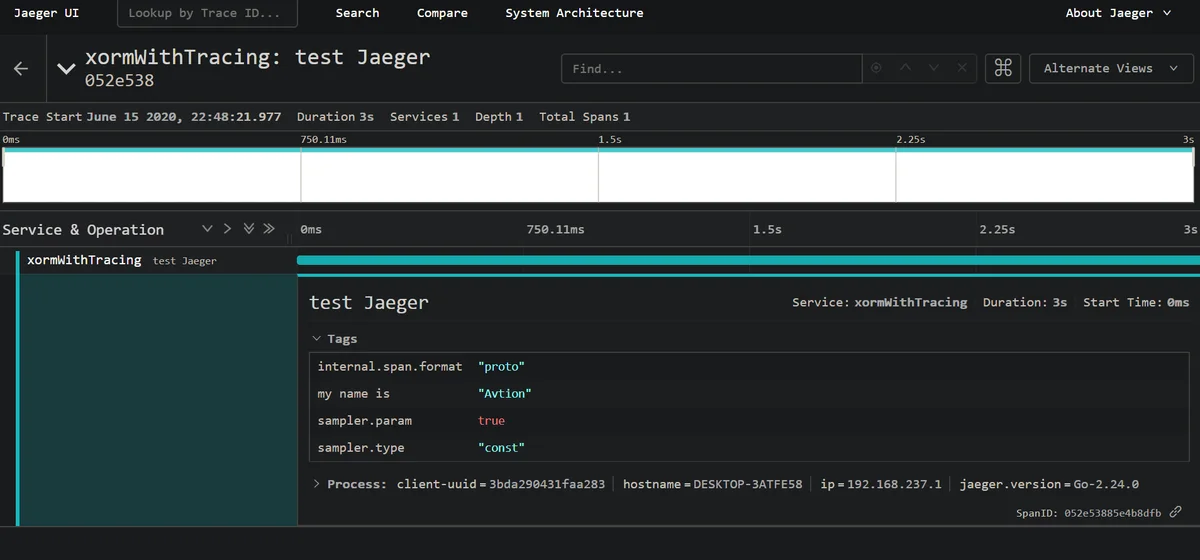Open System Architecture nav item
Image resolution: width=1200 pixels, height=560 pixels.
click(x=574, y=13)
